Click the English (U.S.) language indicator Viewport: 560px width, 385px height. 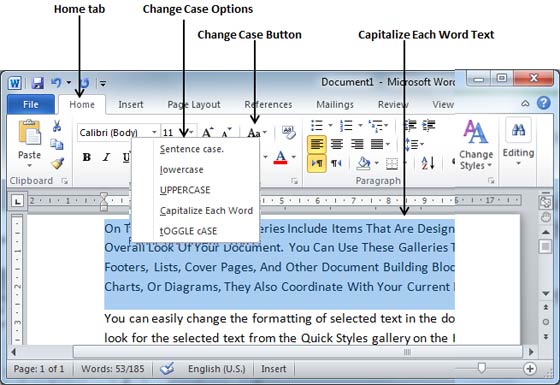(217, 369)
